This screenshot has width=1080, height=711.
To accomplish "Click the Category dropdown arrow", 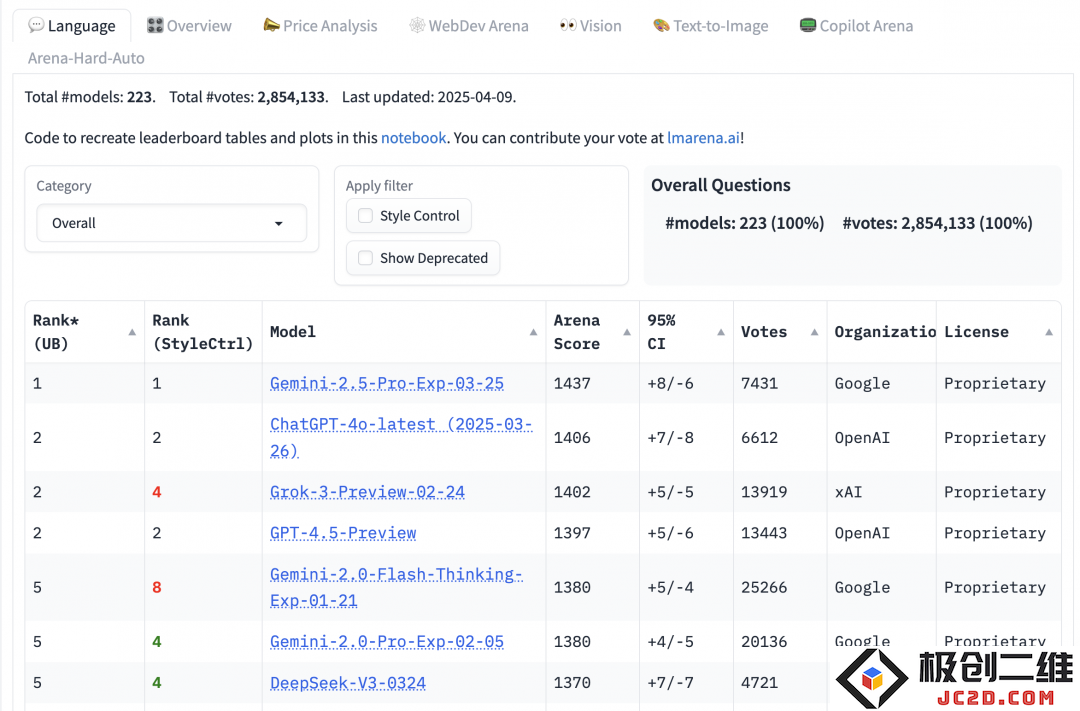I will [x=278, y=223].
